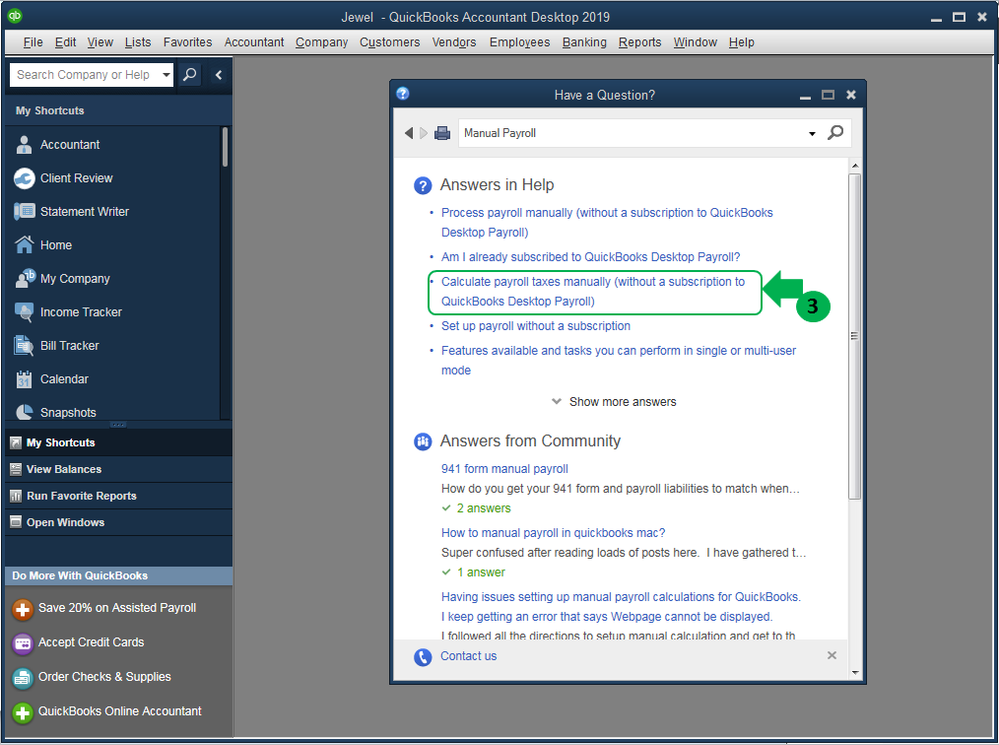
Task: Open How to manual payroll in quickbooks mac
Action: (x=553, y=533)
